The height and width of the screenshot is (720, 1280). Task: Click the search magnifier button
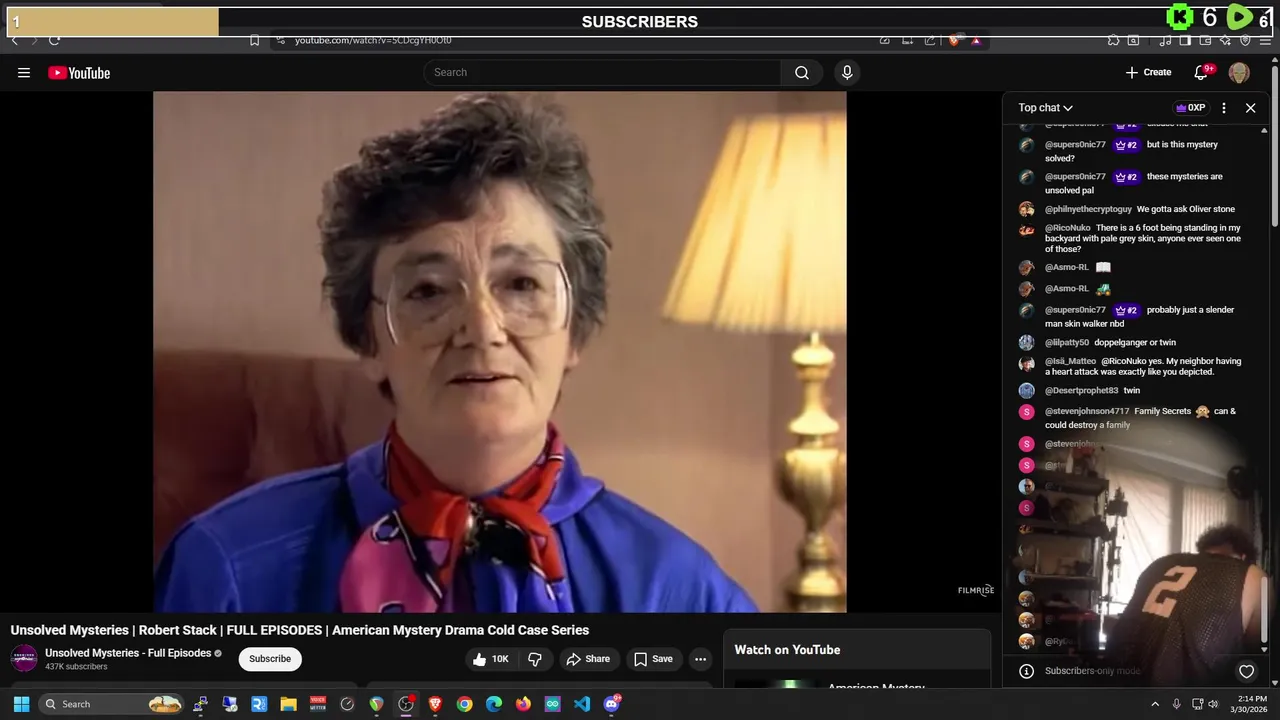pyautogui.click(x=802, y=72)
